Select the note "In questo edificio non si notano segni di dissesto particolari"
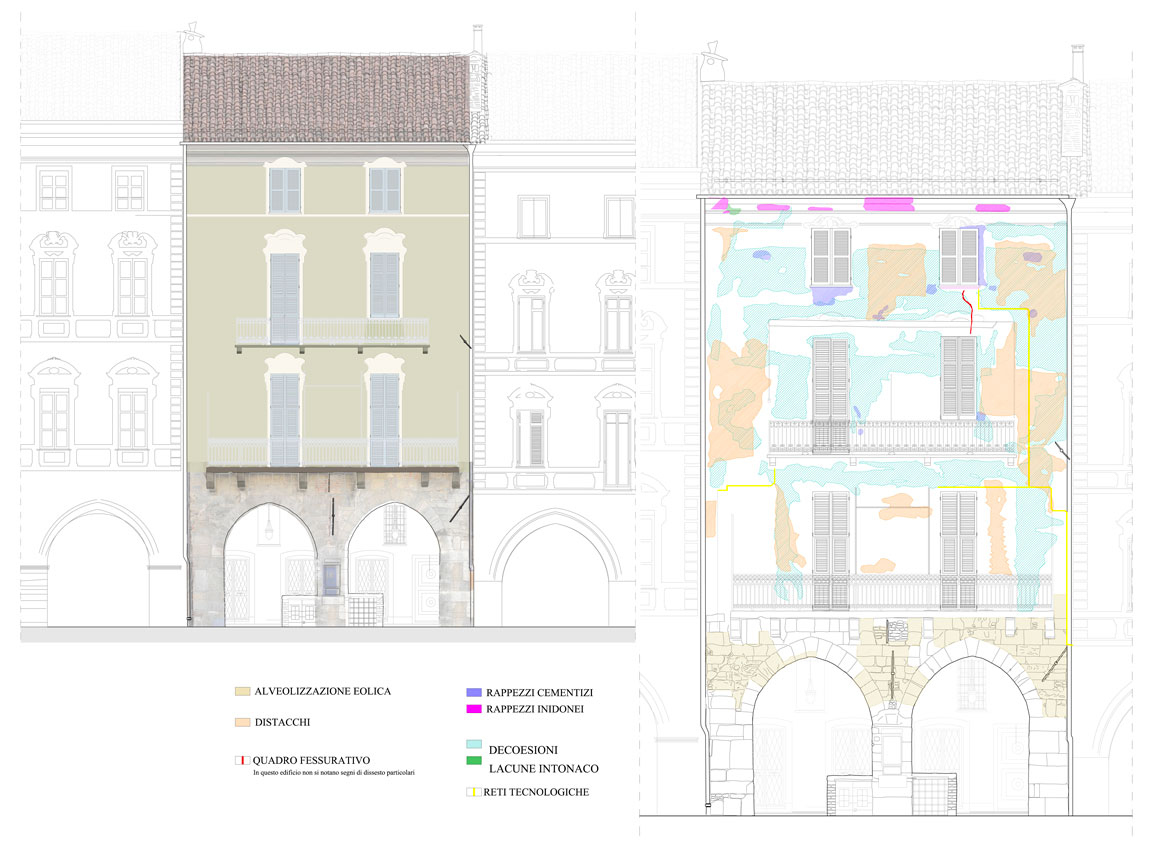Screen dimensions: 1150x847 click(334, 773)
